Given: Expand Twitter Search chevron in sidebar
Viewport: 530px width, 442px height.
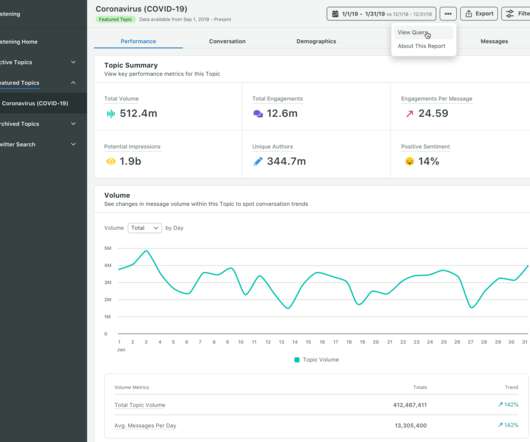Looking at the screenshot, I should pyautogui.click(x=73, y=145).
